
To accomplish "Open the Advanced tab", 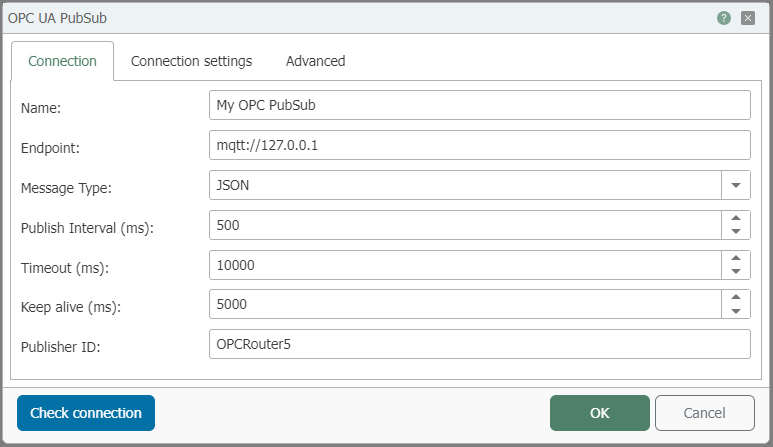I will tap(316, 61).
